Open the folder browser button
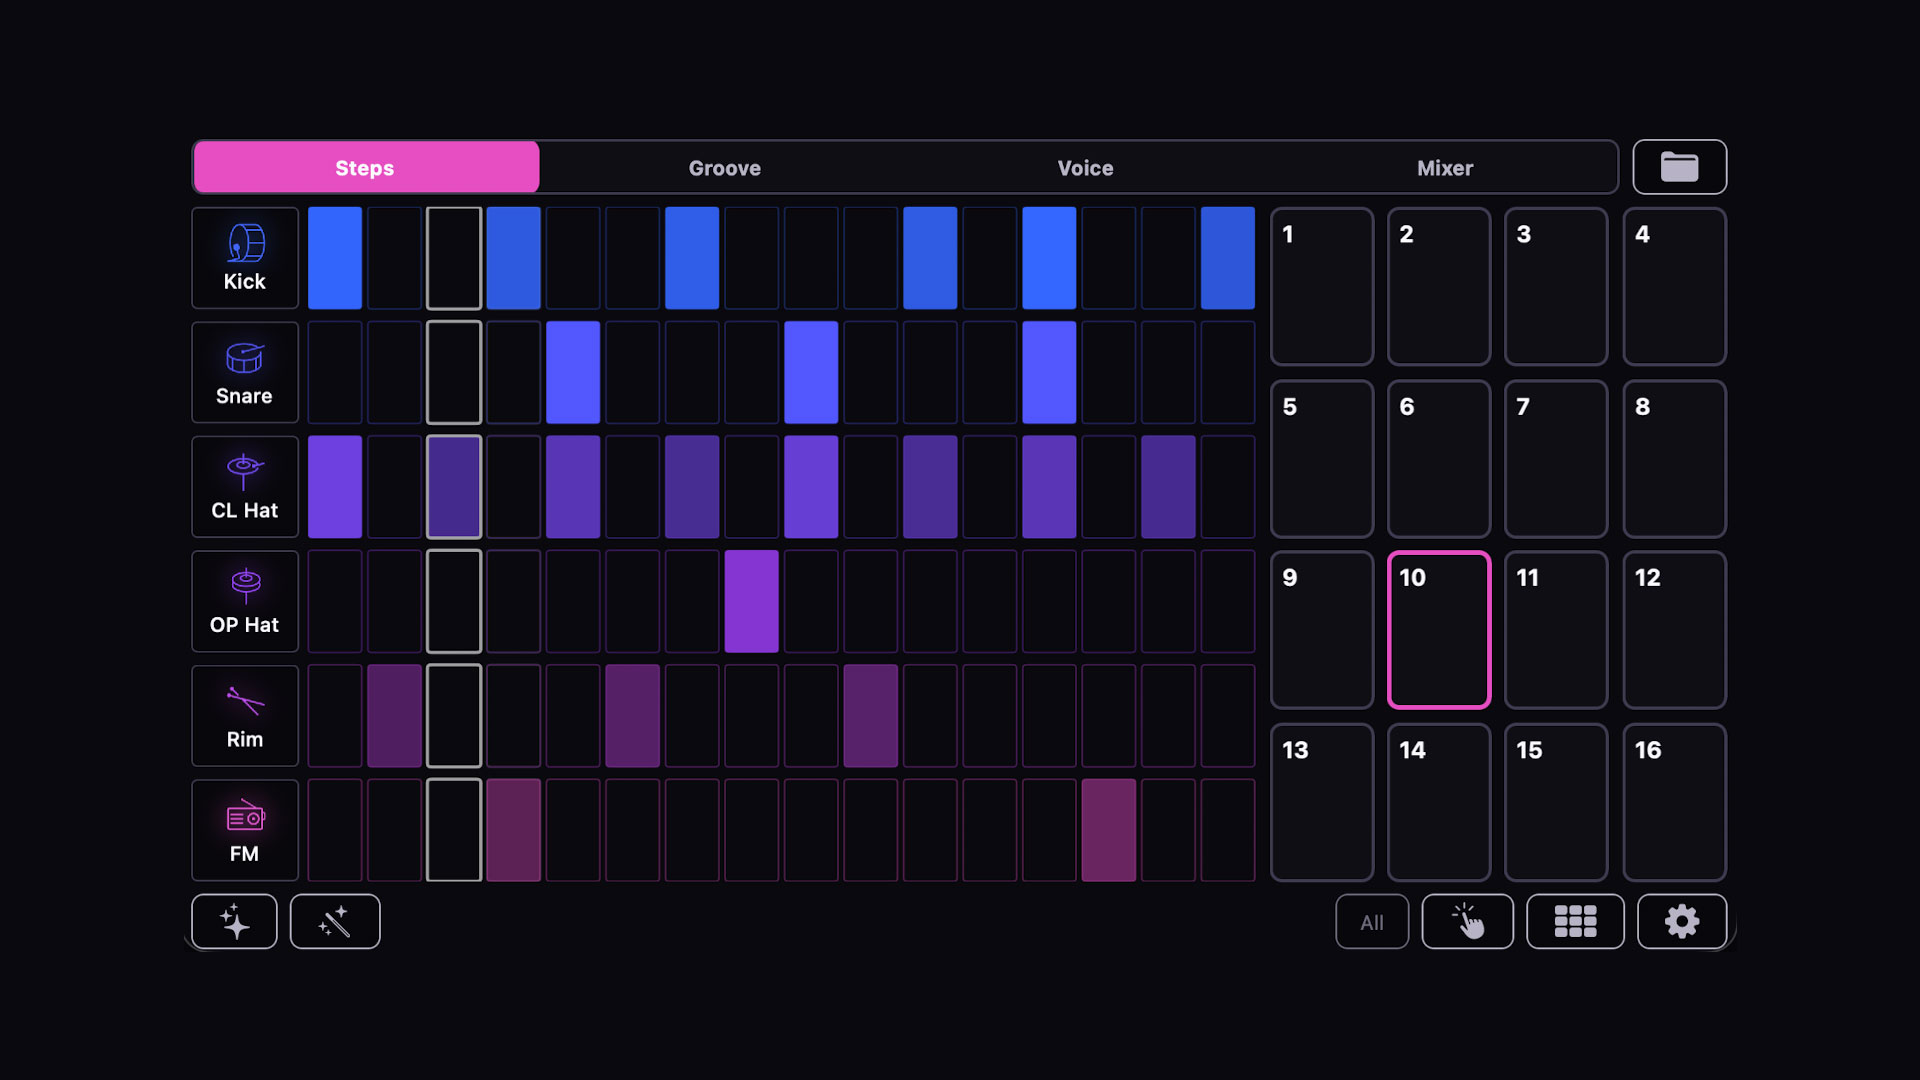1920x1080 pixels. [x=1680, y=167]
